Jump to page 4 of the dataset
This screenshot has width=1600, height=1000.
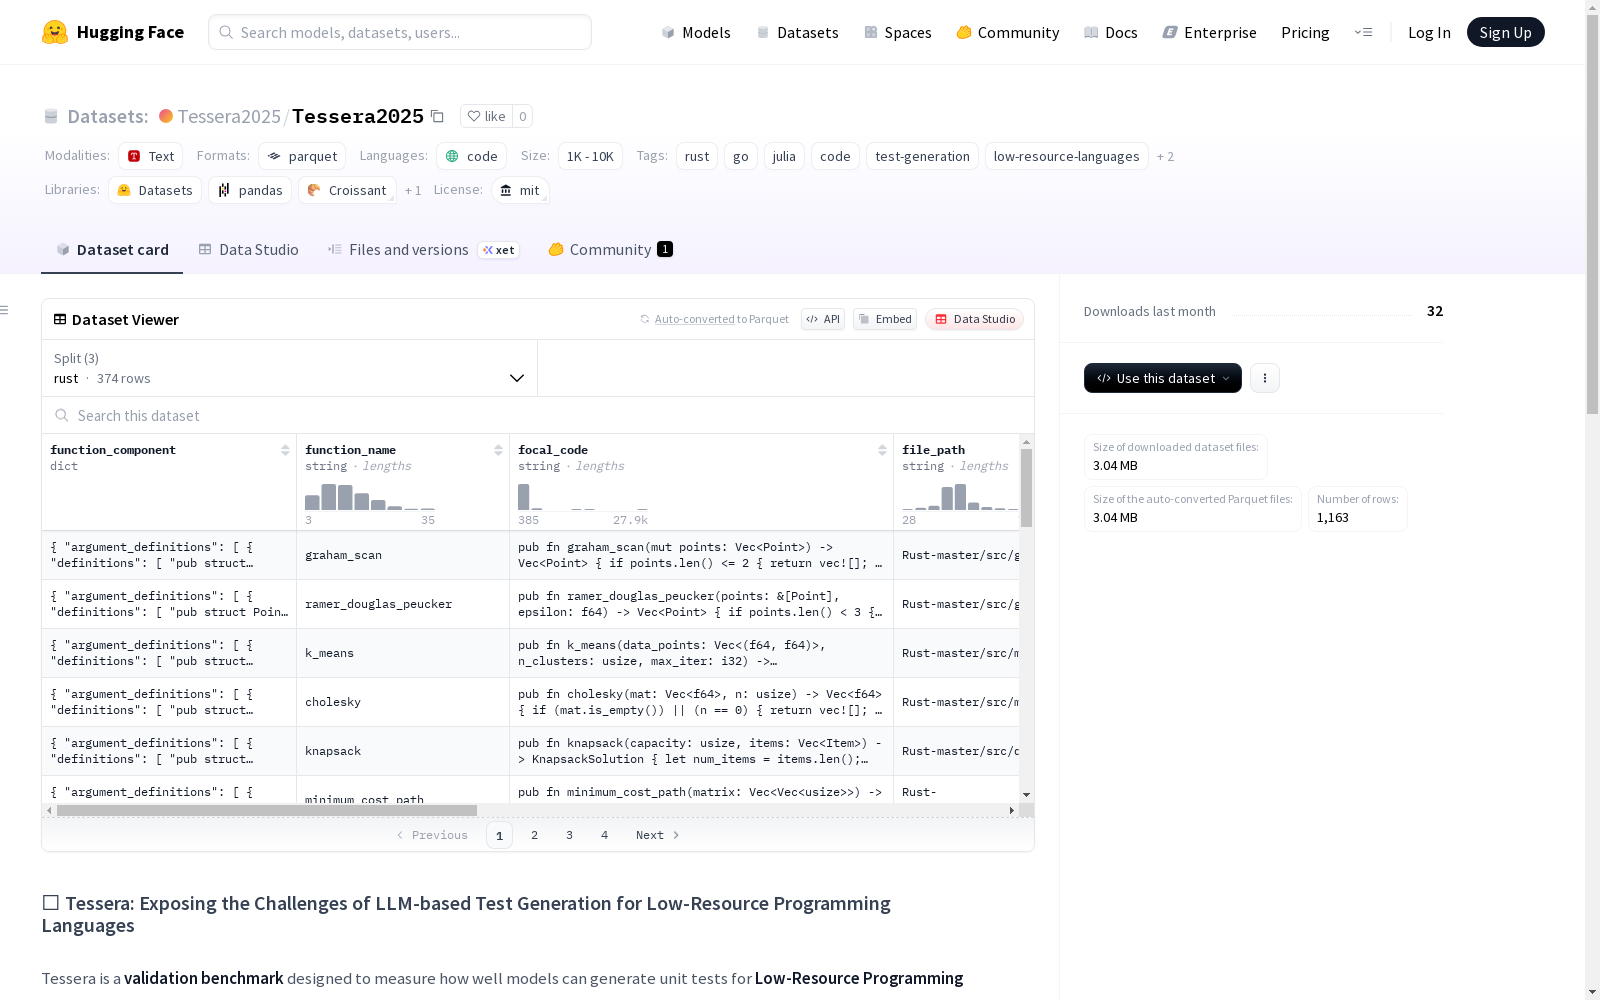click(x=605, y=835)
